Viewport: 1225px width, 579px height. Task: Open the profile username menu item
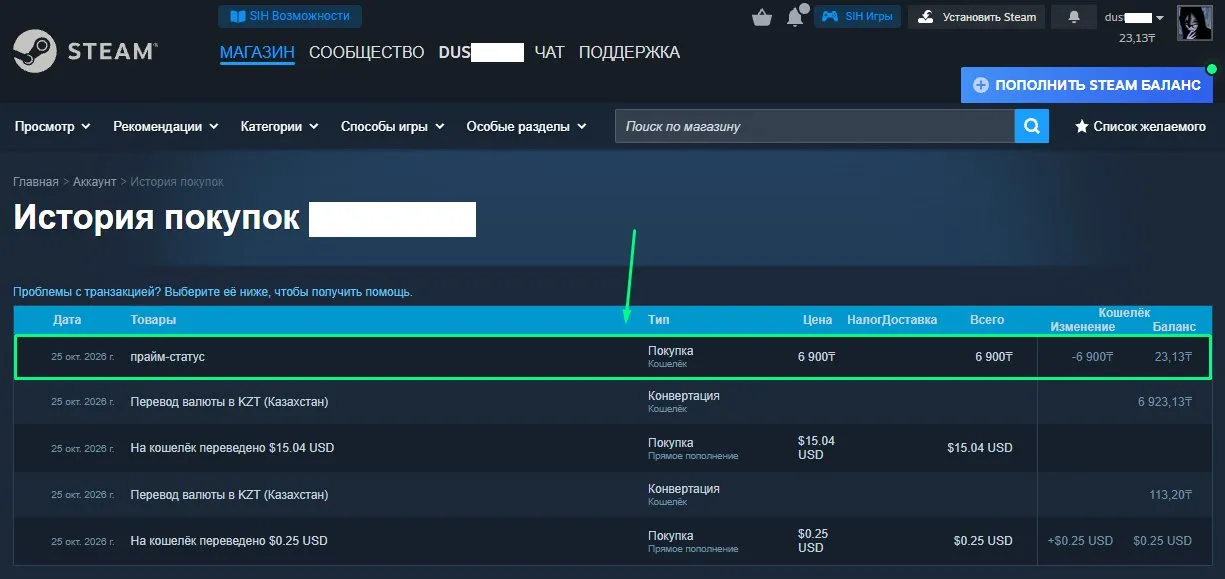coord(481,52)
